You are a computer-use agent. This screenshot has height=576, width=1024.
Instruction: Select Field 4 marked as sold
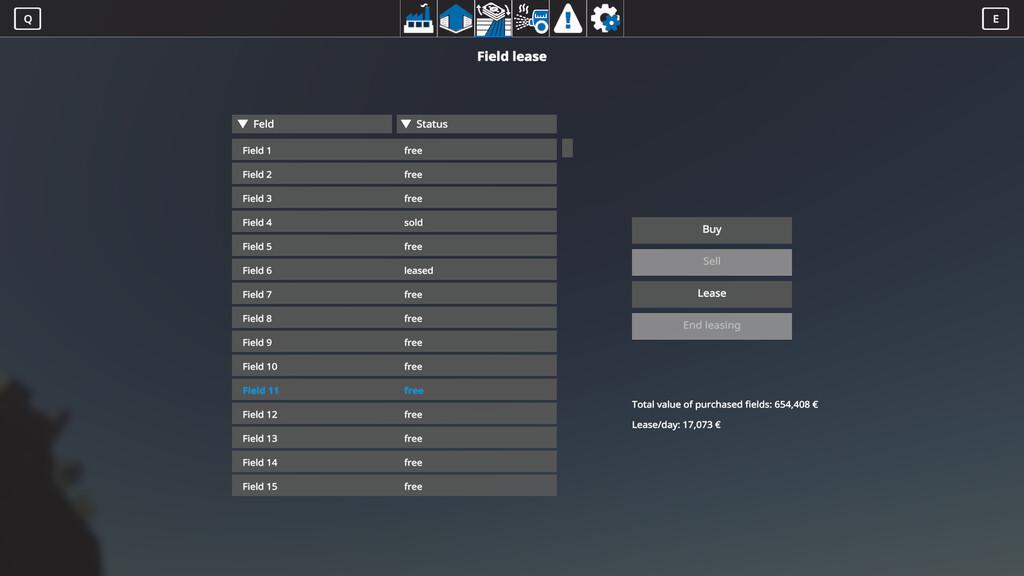pos(394,222)
